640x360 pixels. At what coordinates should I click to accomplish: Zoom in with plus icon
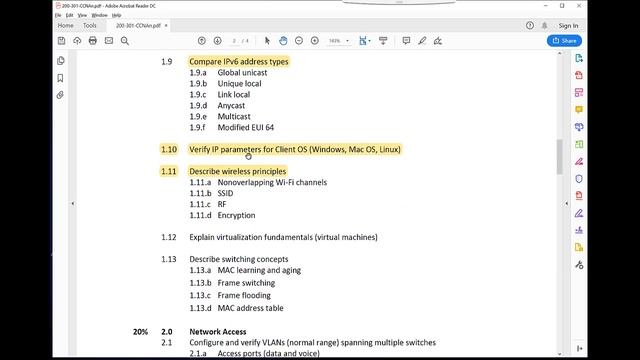[x=315, y=41]
